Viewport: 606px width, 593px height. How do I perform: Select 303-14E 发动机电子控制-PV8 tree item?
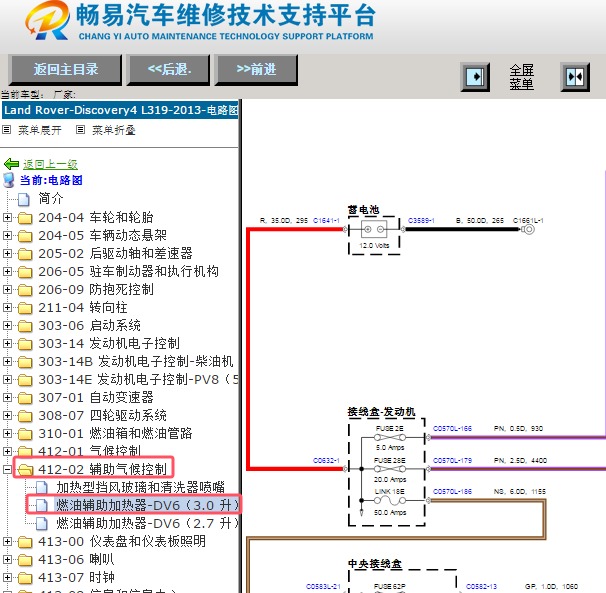pyautogui.click(x=138, y=380)
